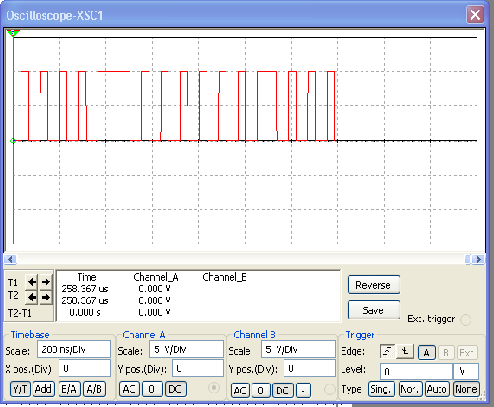Screen dimensions: 494x407
Task: Set Channel A coupling to 0
Action: [x=152, y=389]
